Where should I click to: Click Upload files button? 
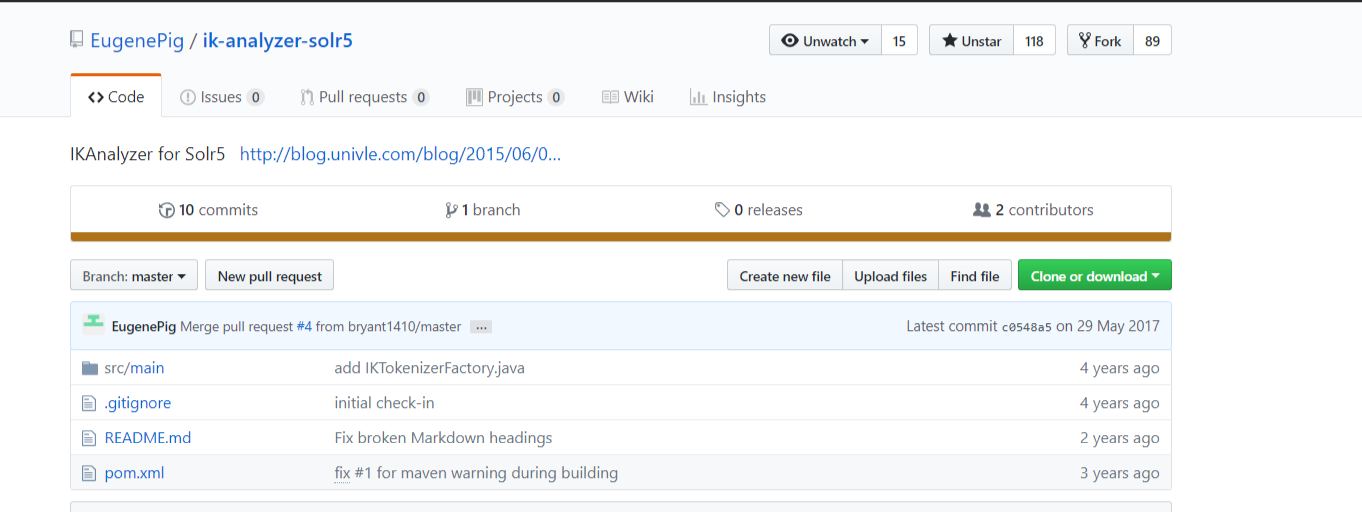tap(891, 276)
